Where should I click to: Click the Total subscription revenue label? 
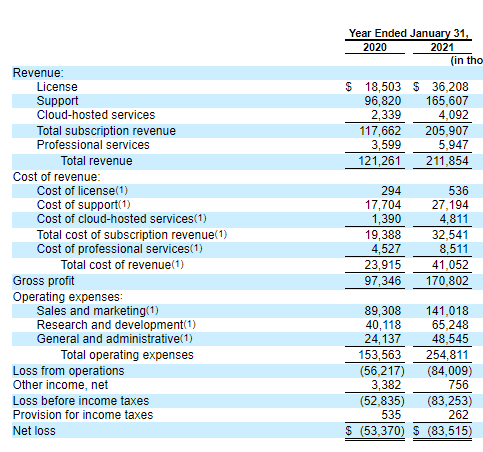click(x=106, y=131)
